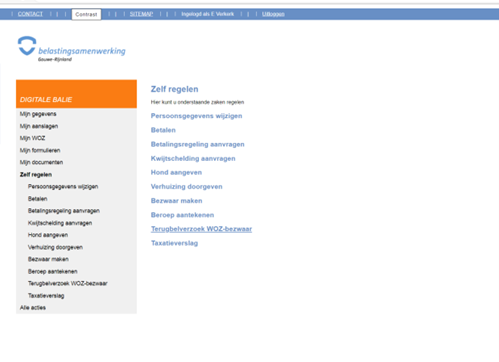Open main link Betalingsregeling aanvragen

(x=198, y=144)
